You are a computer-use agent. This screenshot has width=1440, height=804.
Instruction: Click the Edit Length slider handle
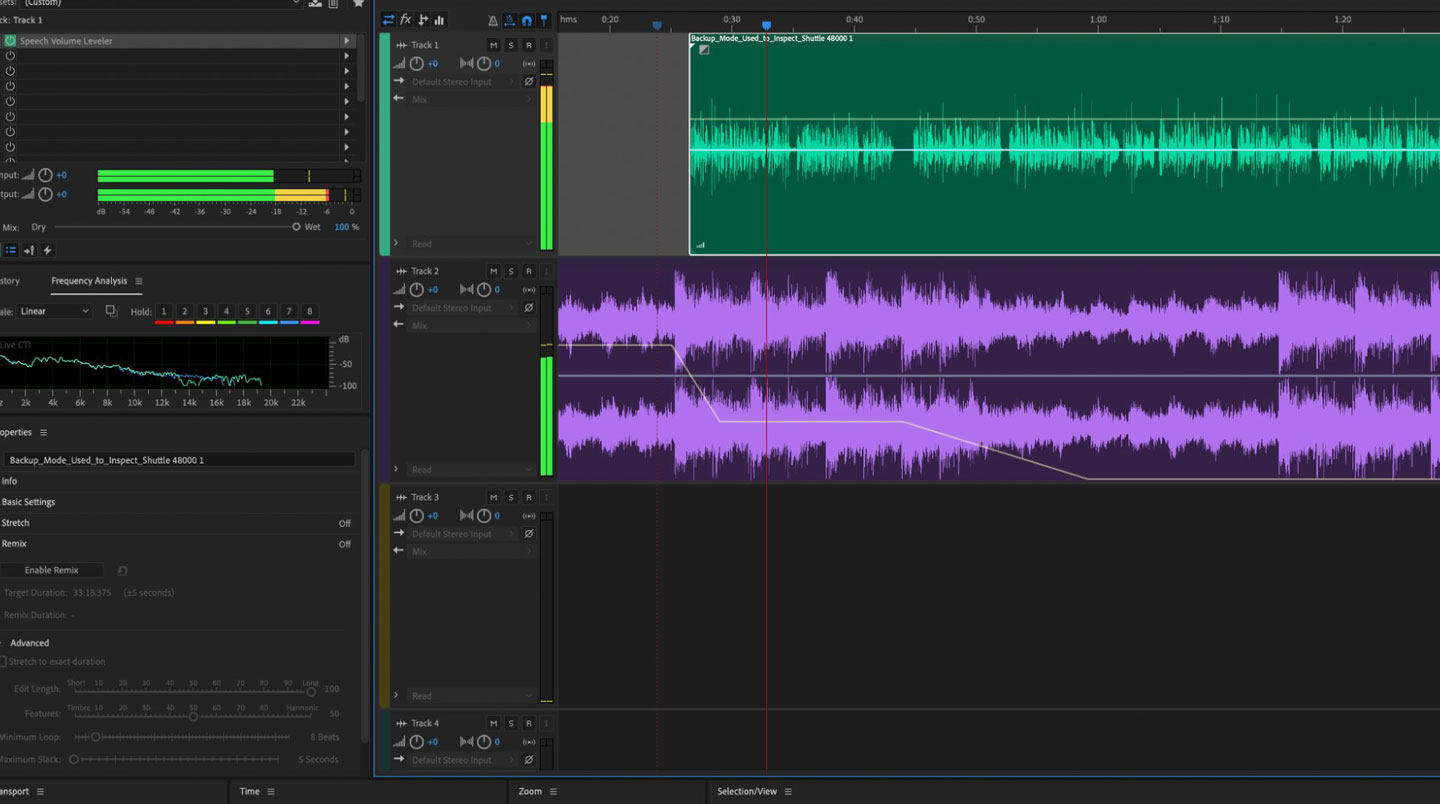tap(311, 691)
